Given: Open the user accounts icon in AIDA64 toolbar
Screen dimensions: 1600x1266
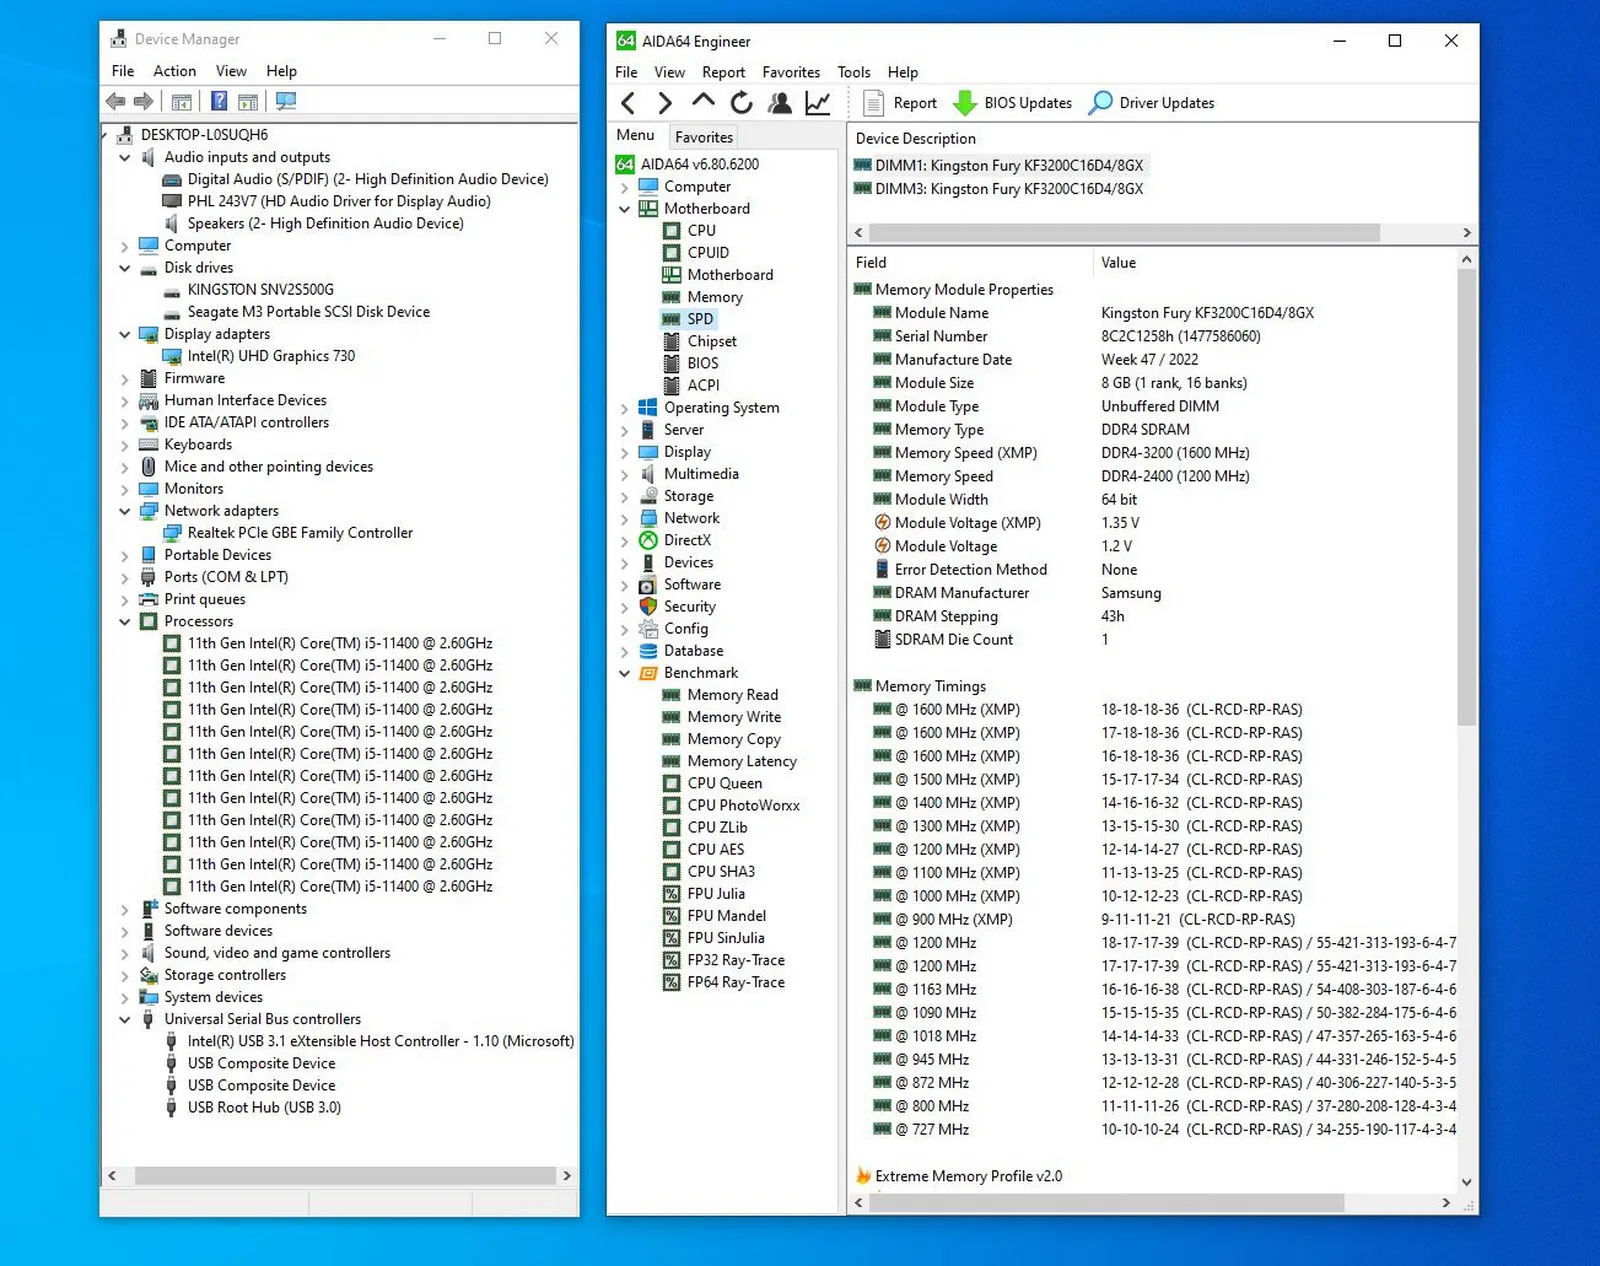Looking at the screenshot, I should pyautogui.click(x=780, y=103).
